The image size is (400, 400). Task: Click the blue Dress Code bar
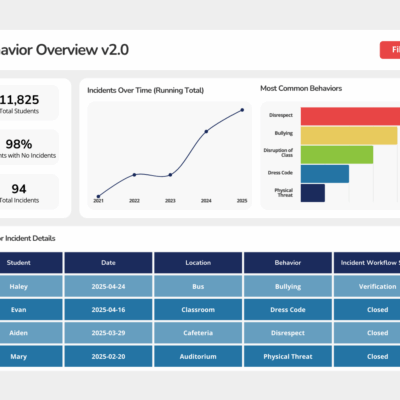click(325, 174)
